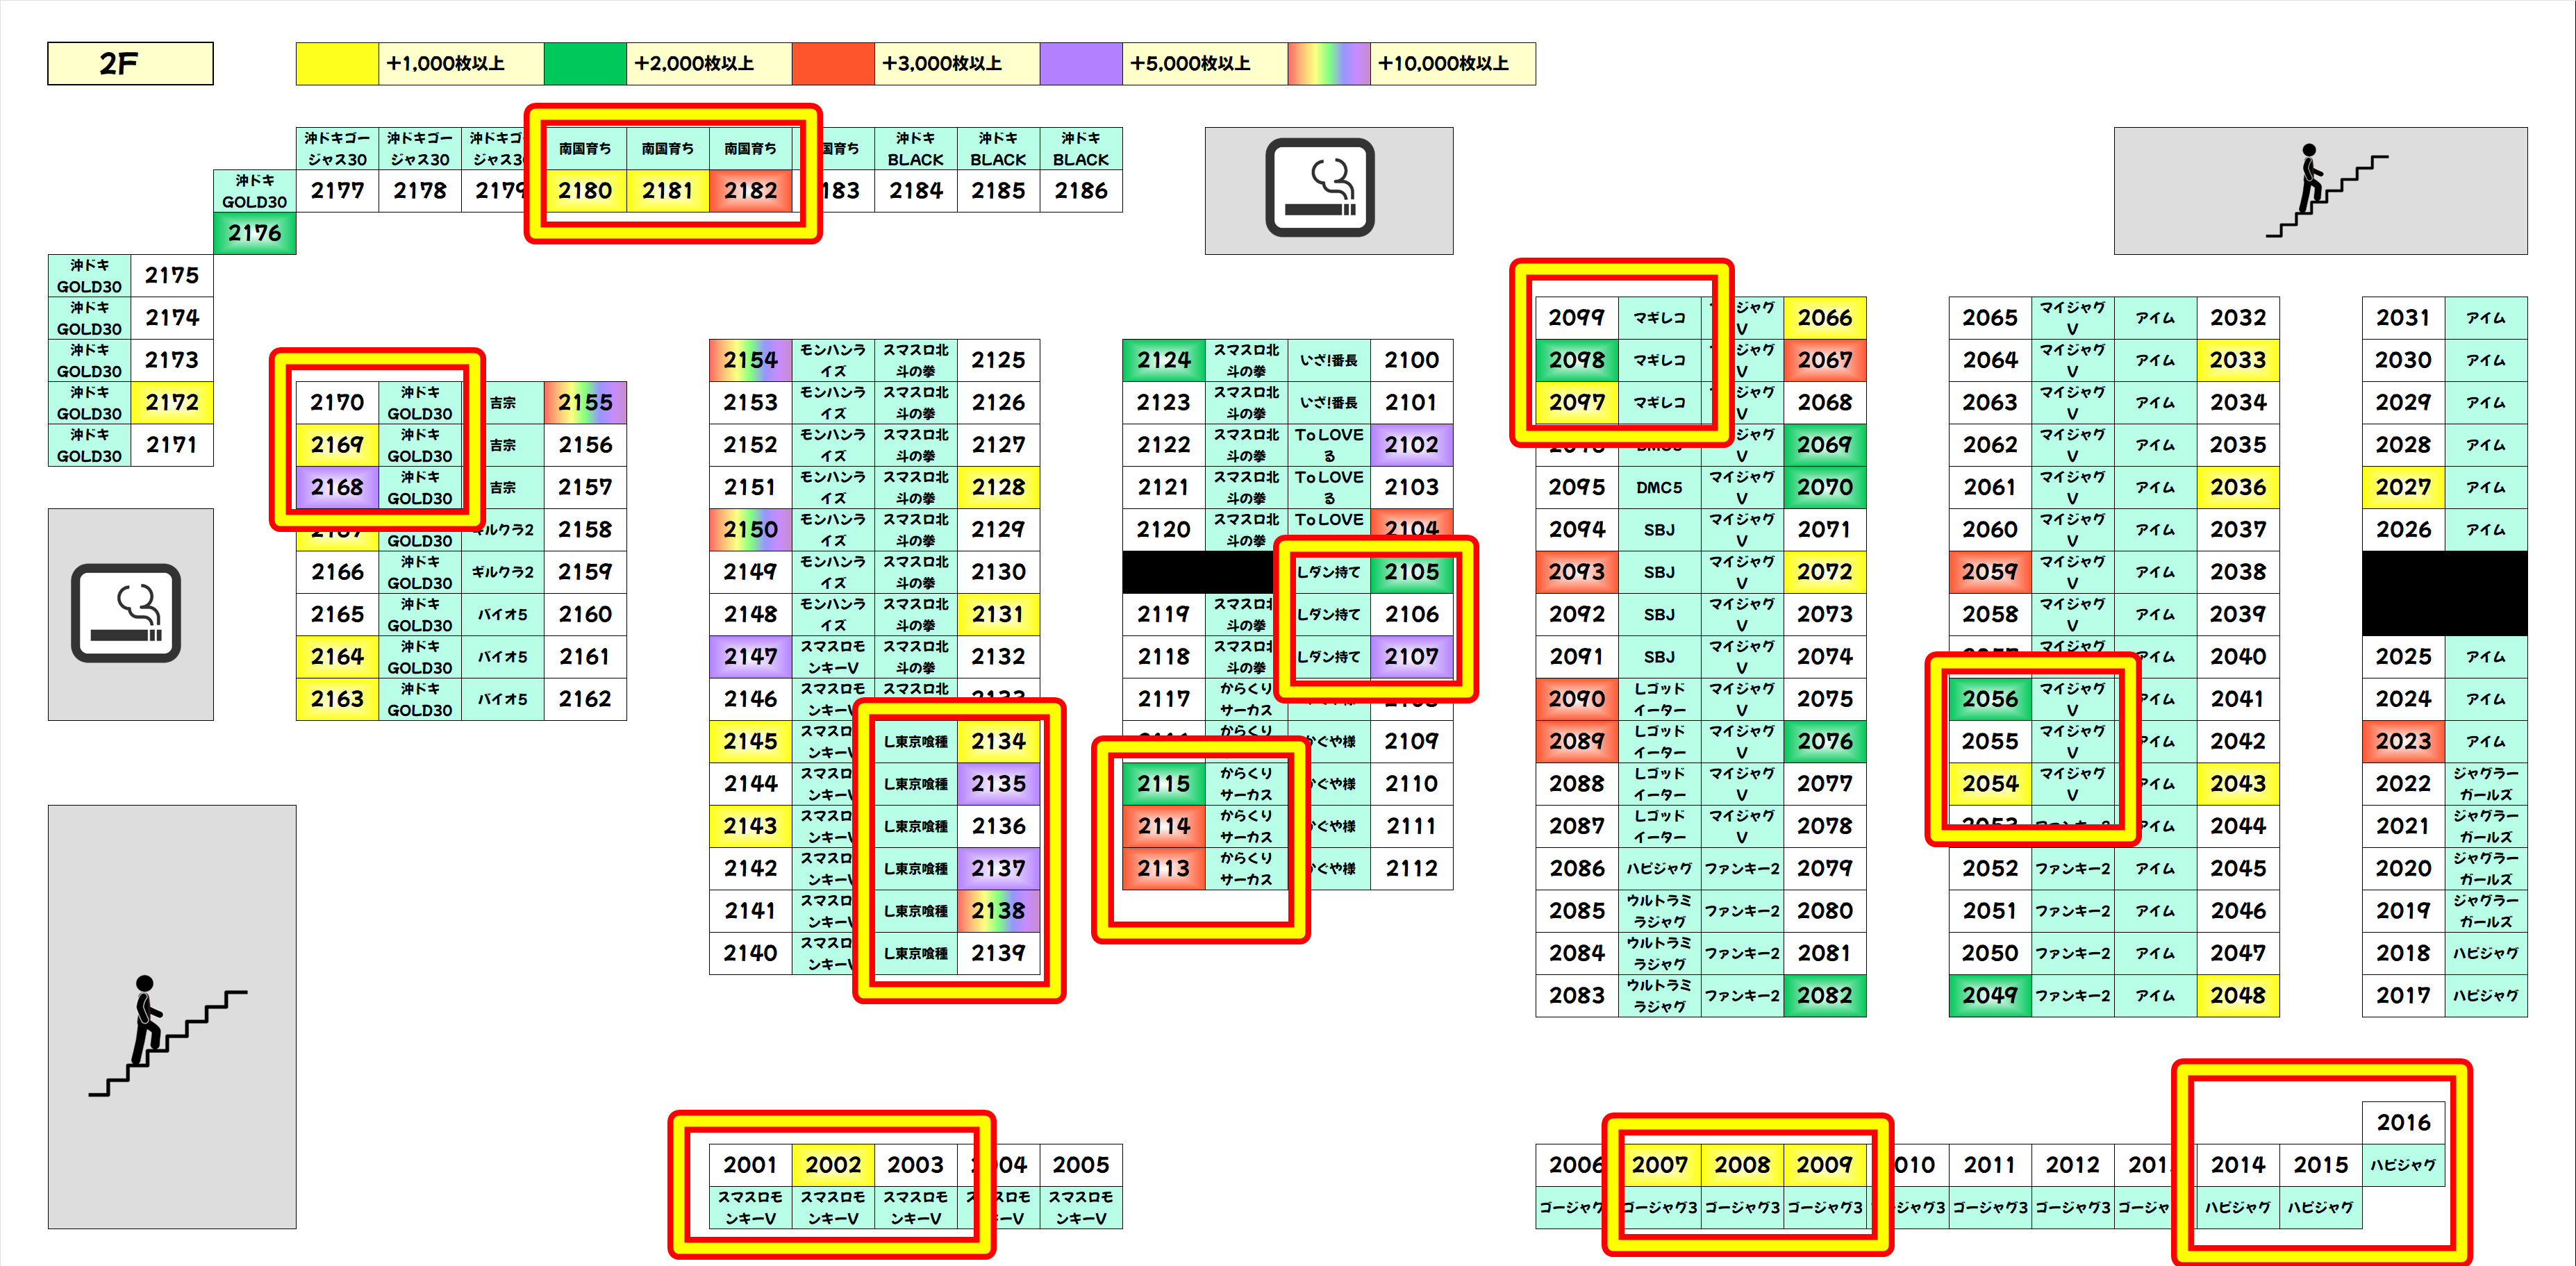Click the staircase icon in the lower-left gray panel

pos(168,1035)
